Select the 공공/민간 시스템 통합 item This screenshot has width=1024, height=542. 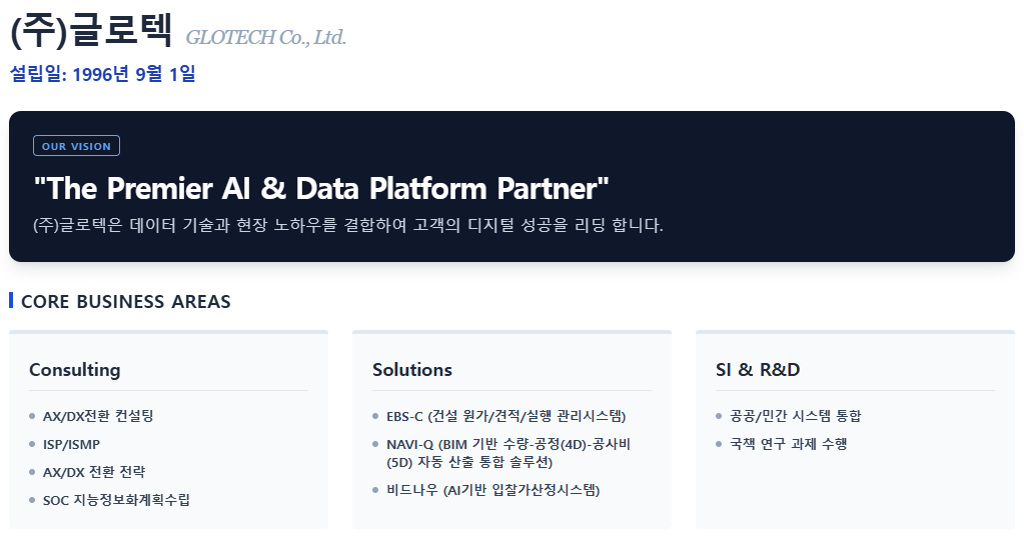click(795, 416)
